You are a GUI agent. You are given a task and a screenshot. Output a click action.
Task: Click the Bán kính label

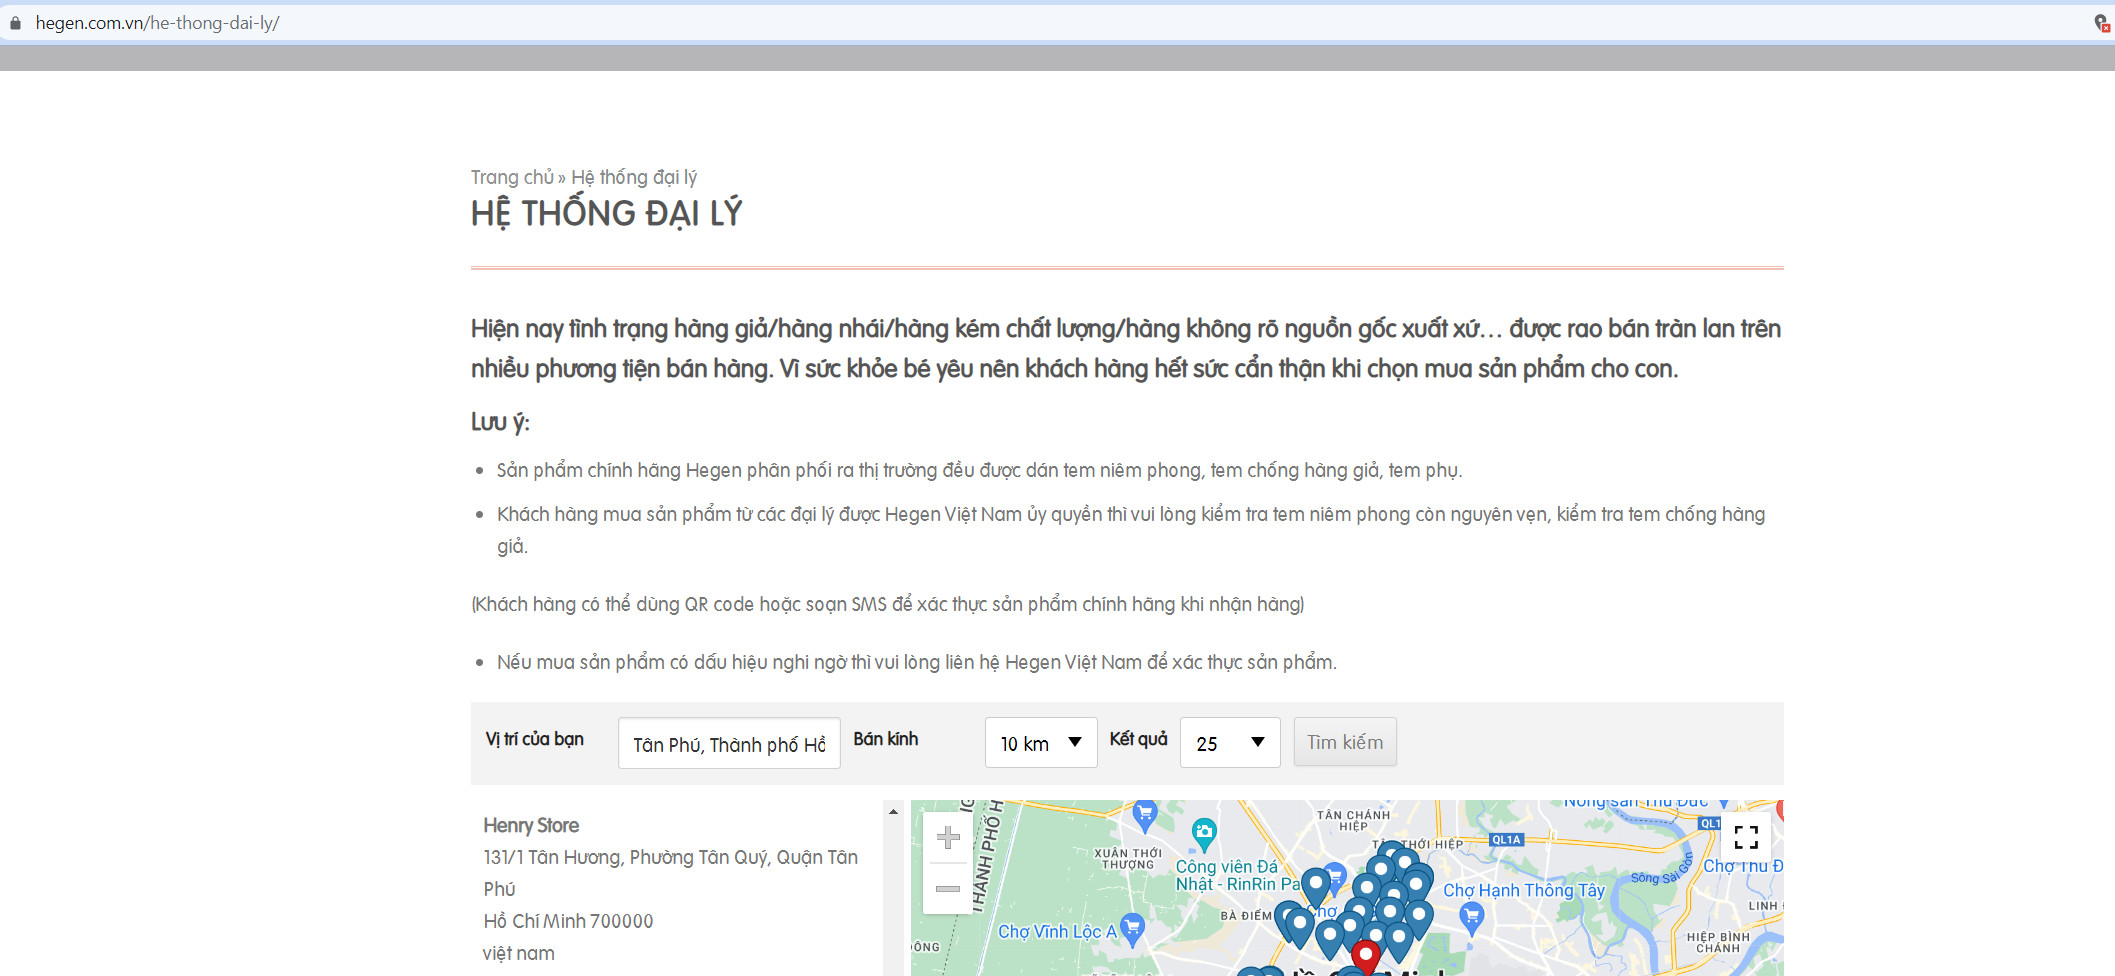pyautogui.click(x=886, y=739)
